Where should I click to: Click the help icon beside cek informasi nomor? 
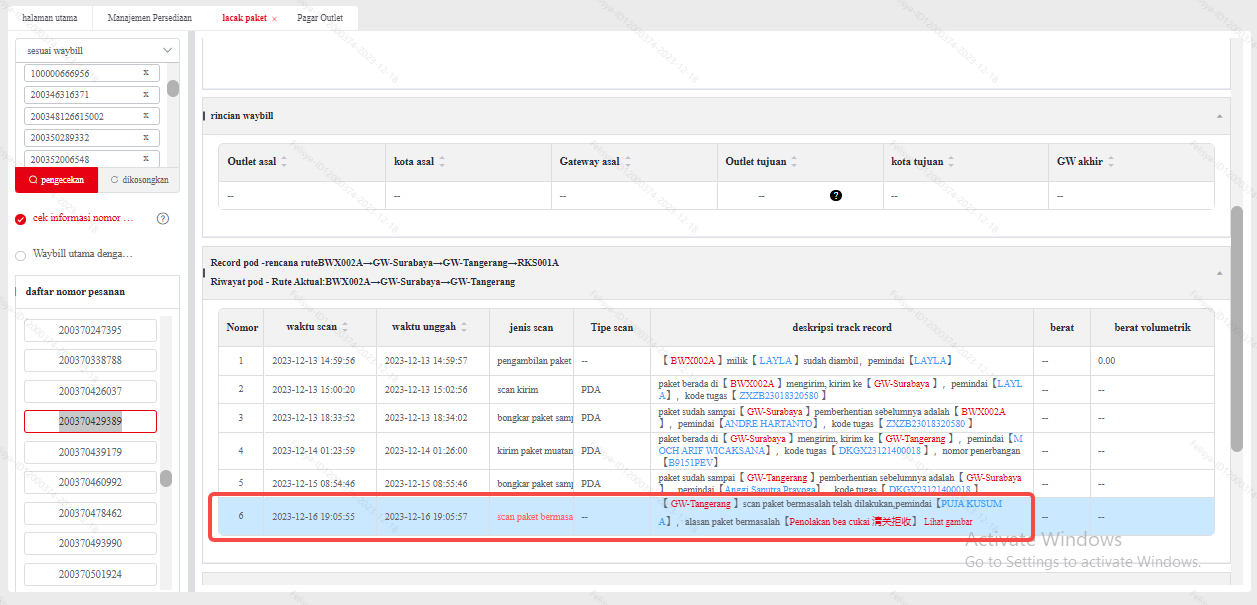(x=163, y=218)
